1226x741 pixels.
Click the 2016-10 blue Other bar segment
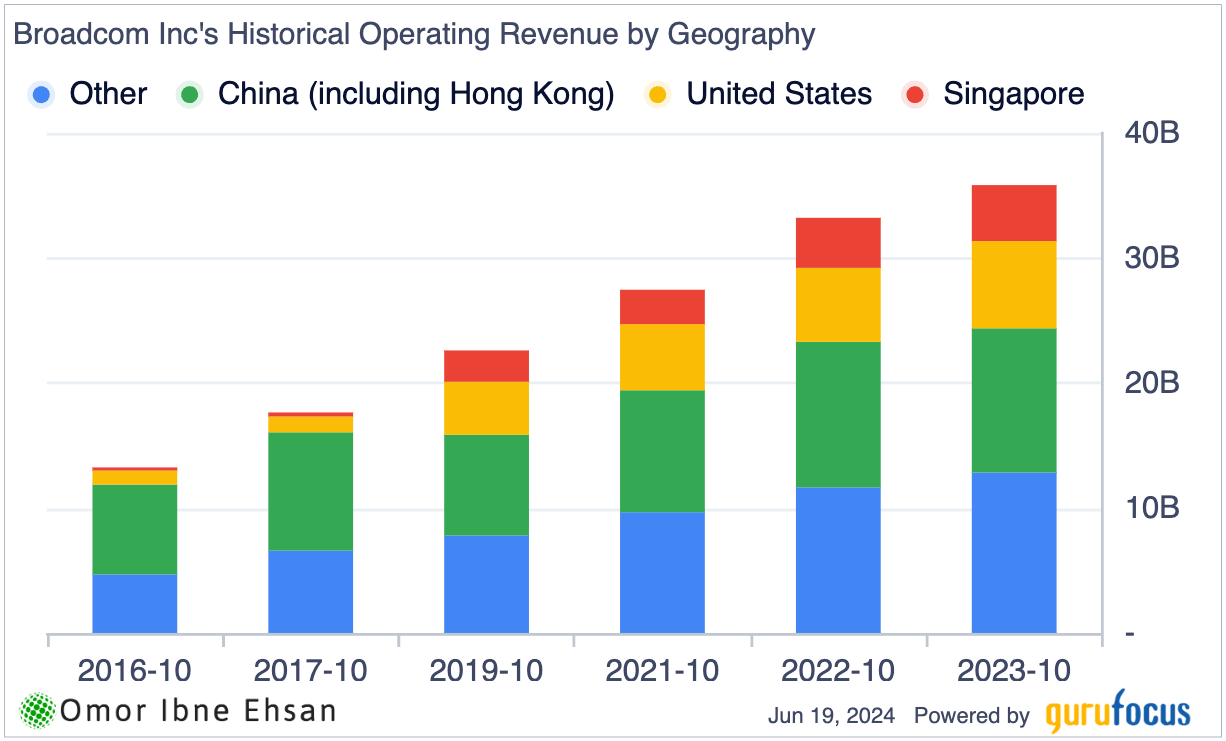135,603
